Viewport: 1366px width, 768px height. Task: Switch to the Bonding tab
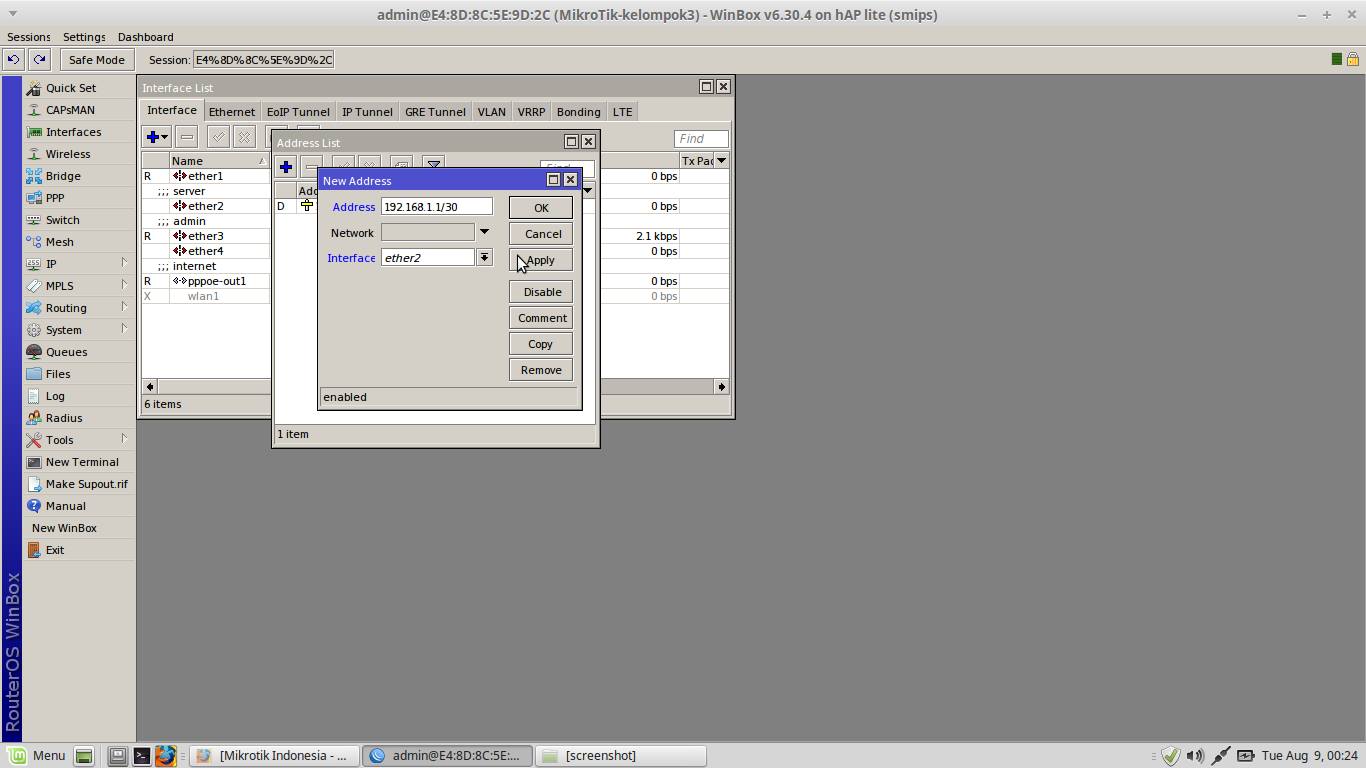[578, 112]
